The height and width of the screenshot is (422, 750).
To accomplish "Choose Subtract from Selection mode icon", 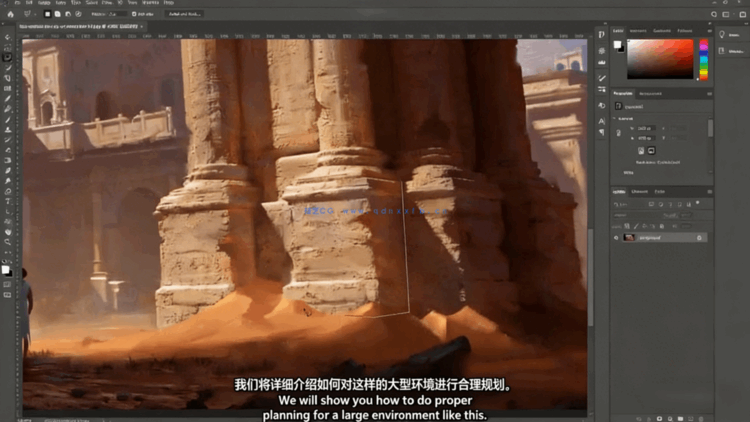I will coord(68,14).
